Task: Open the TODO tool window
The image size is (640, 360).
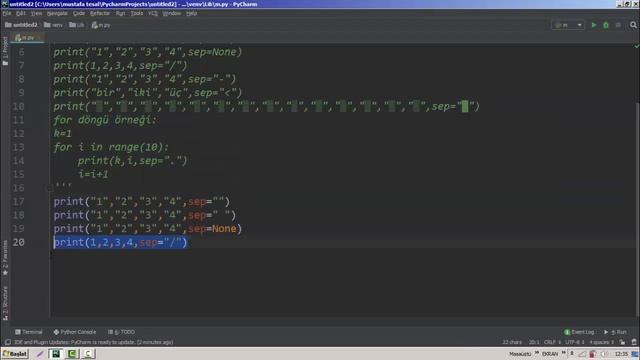Action: tap(121, 332)
